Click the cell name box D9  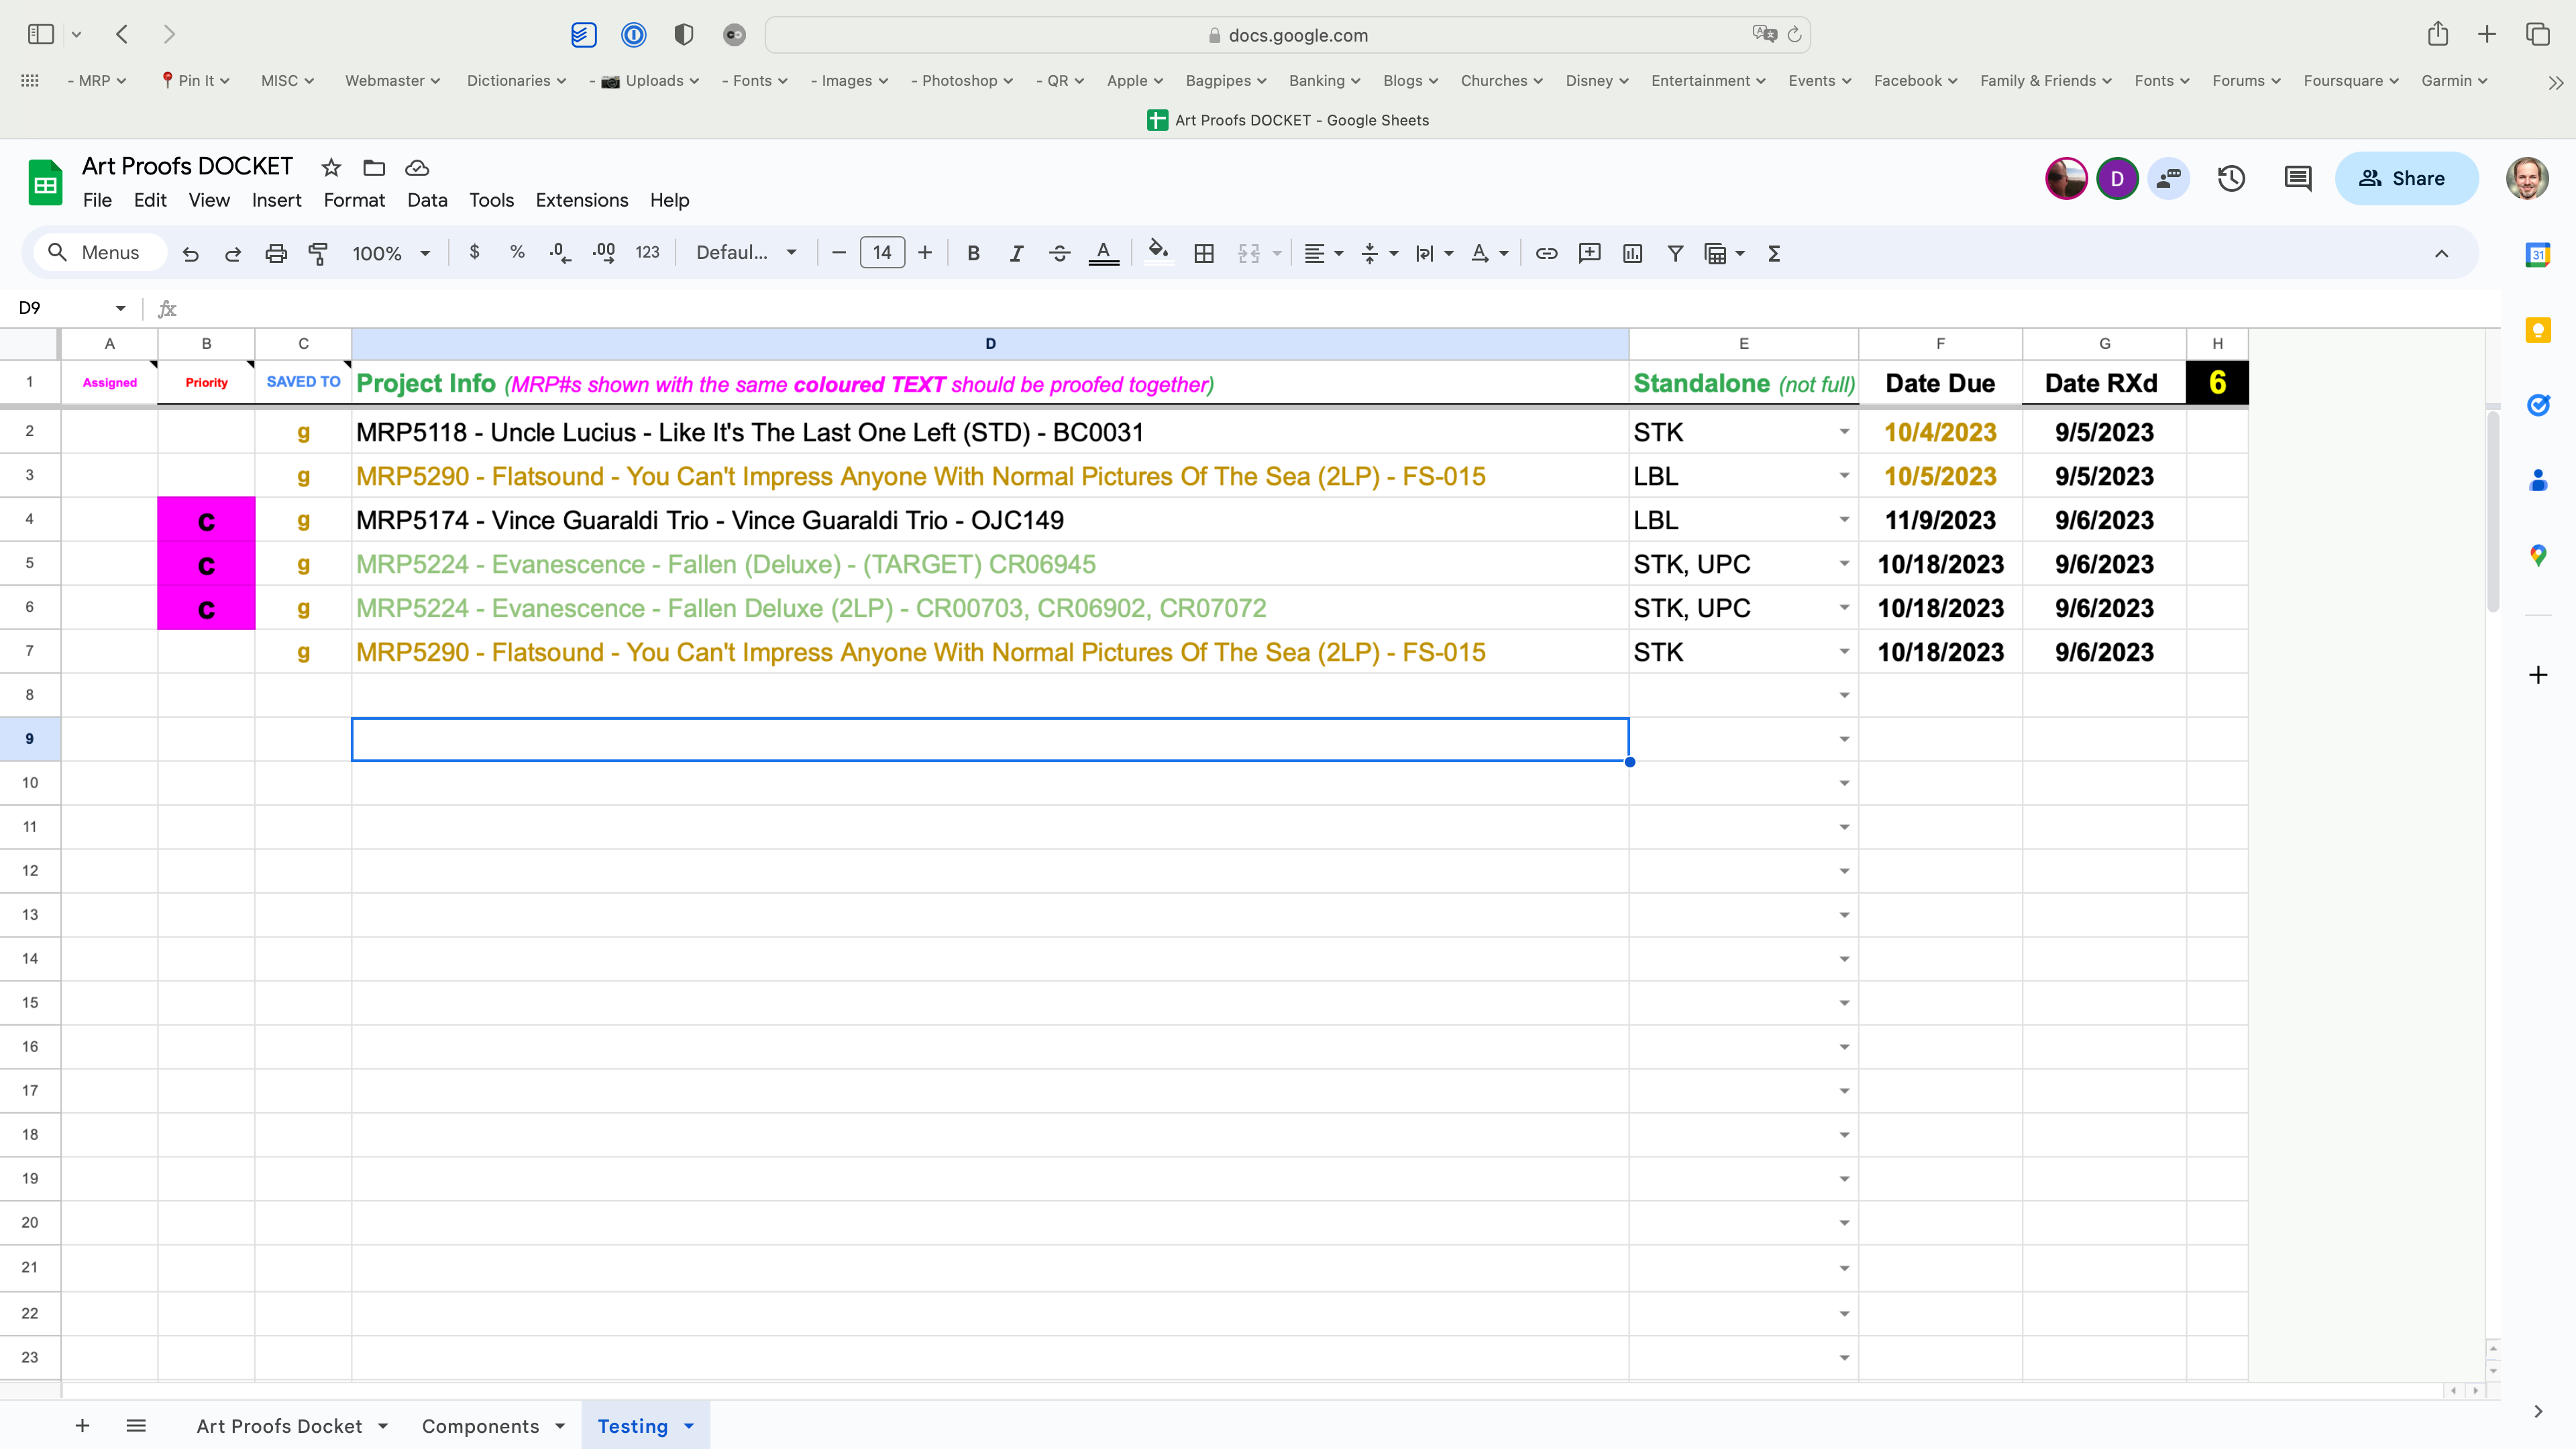pos(60,308)
